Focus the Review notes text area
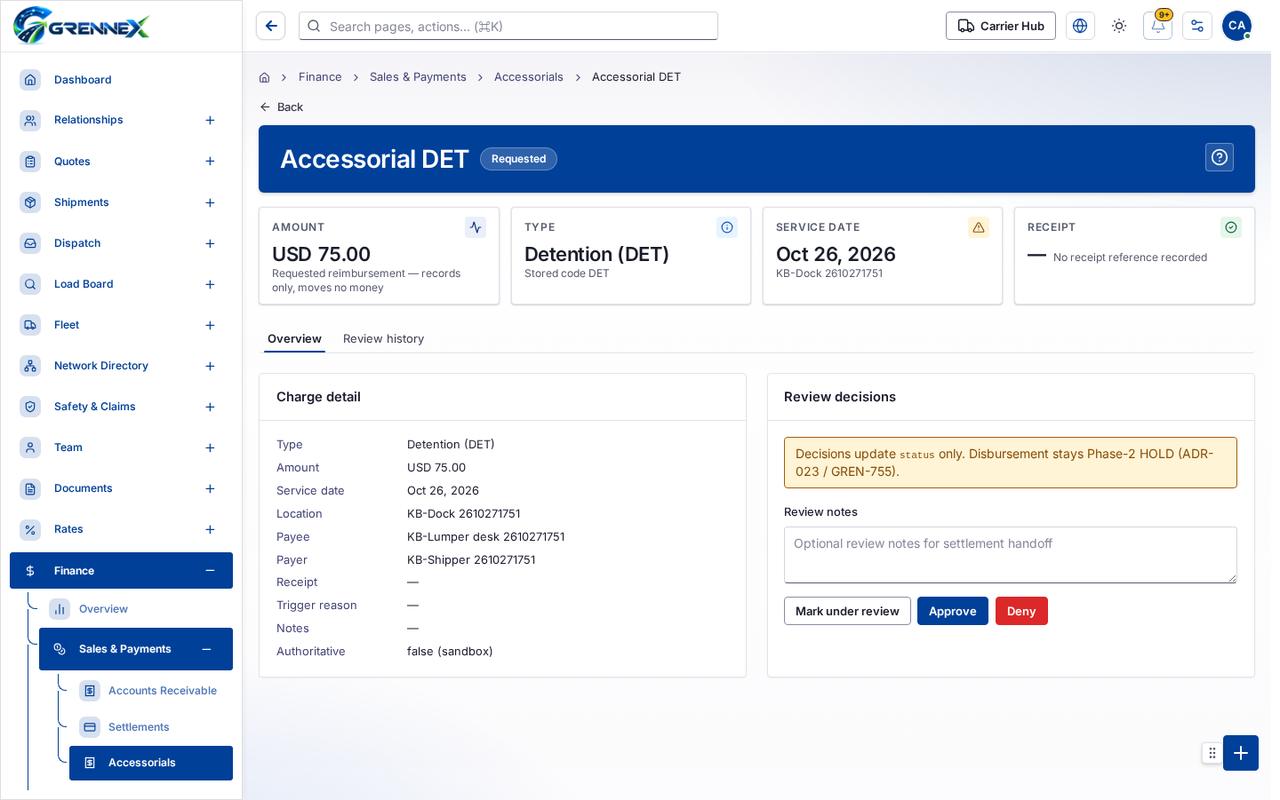Screen dimensions: 1280x800 click(x=1010, y=555)
